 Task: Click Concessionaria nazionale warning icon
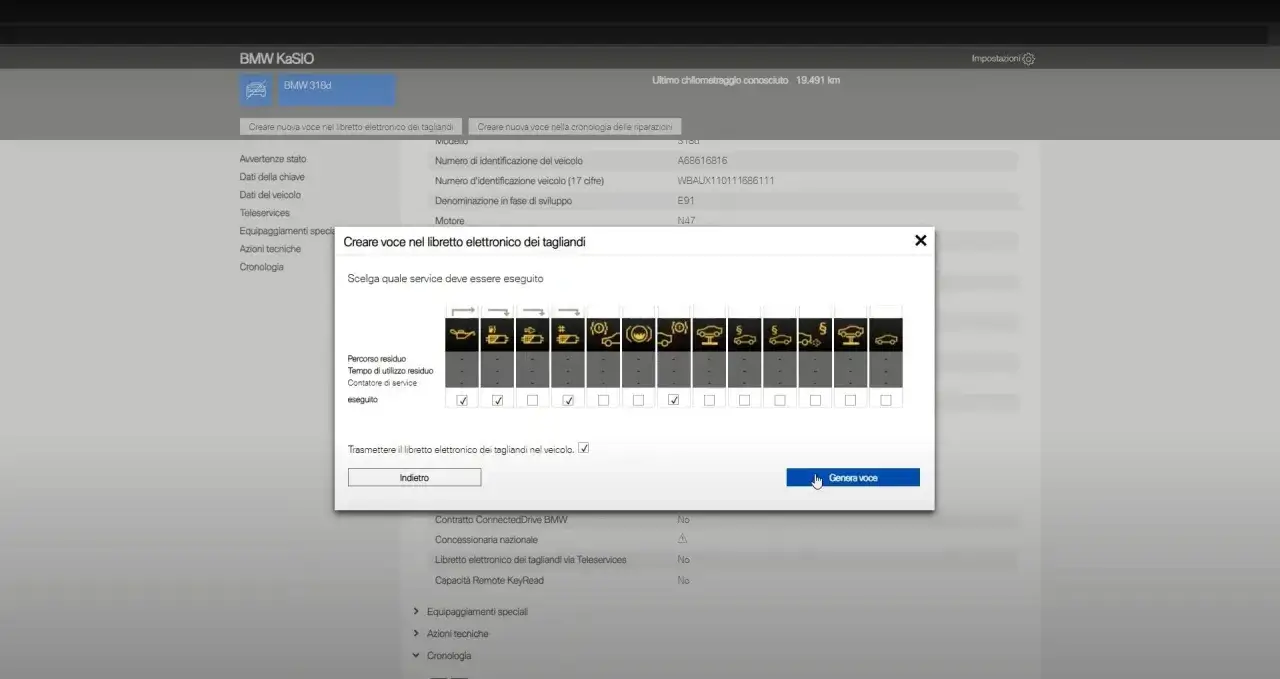683,539
